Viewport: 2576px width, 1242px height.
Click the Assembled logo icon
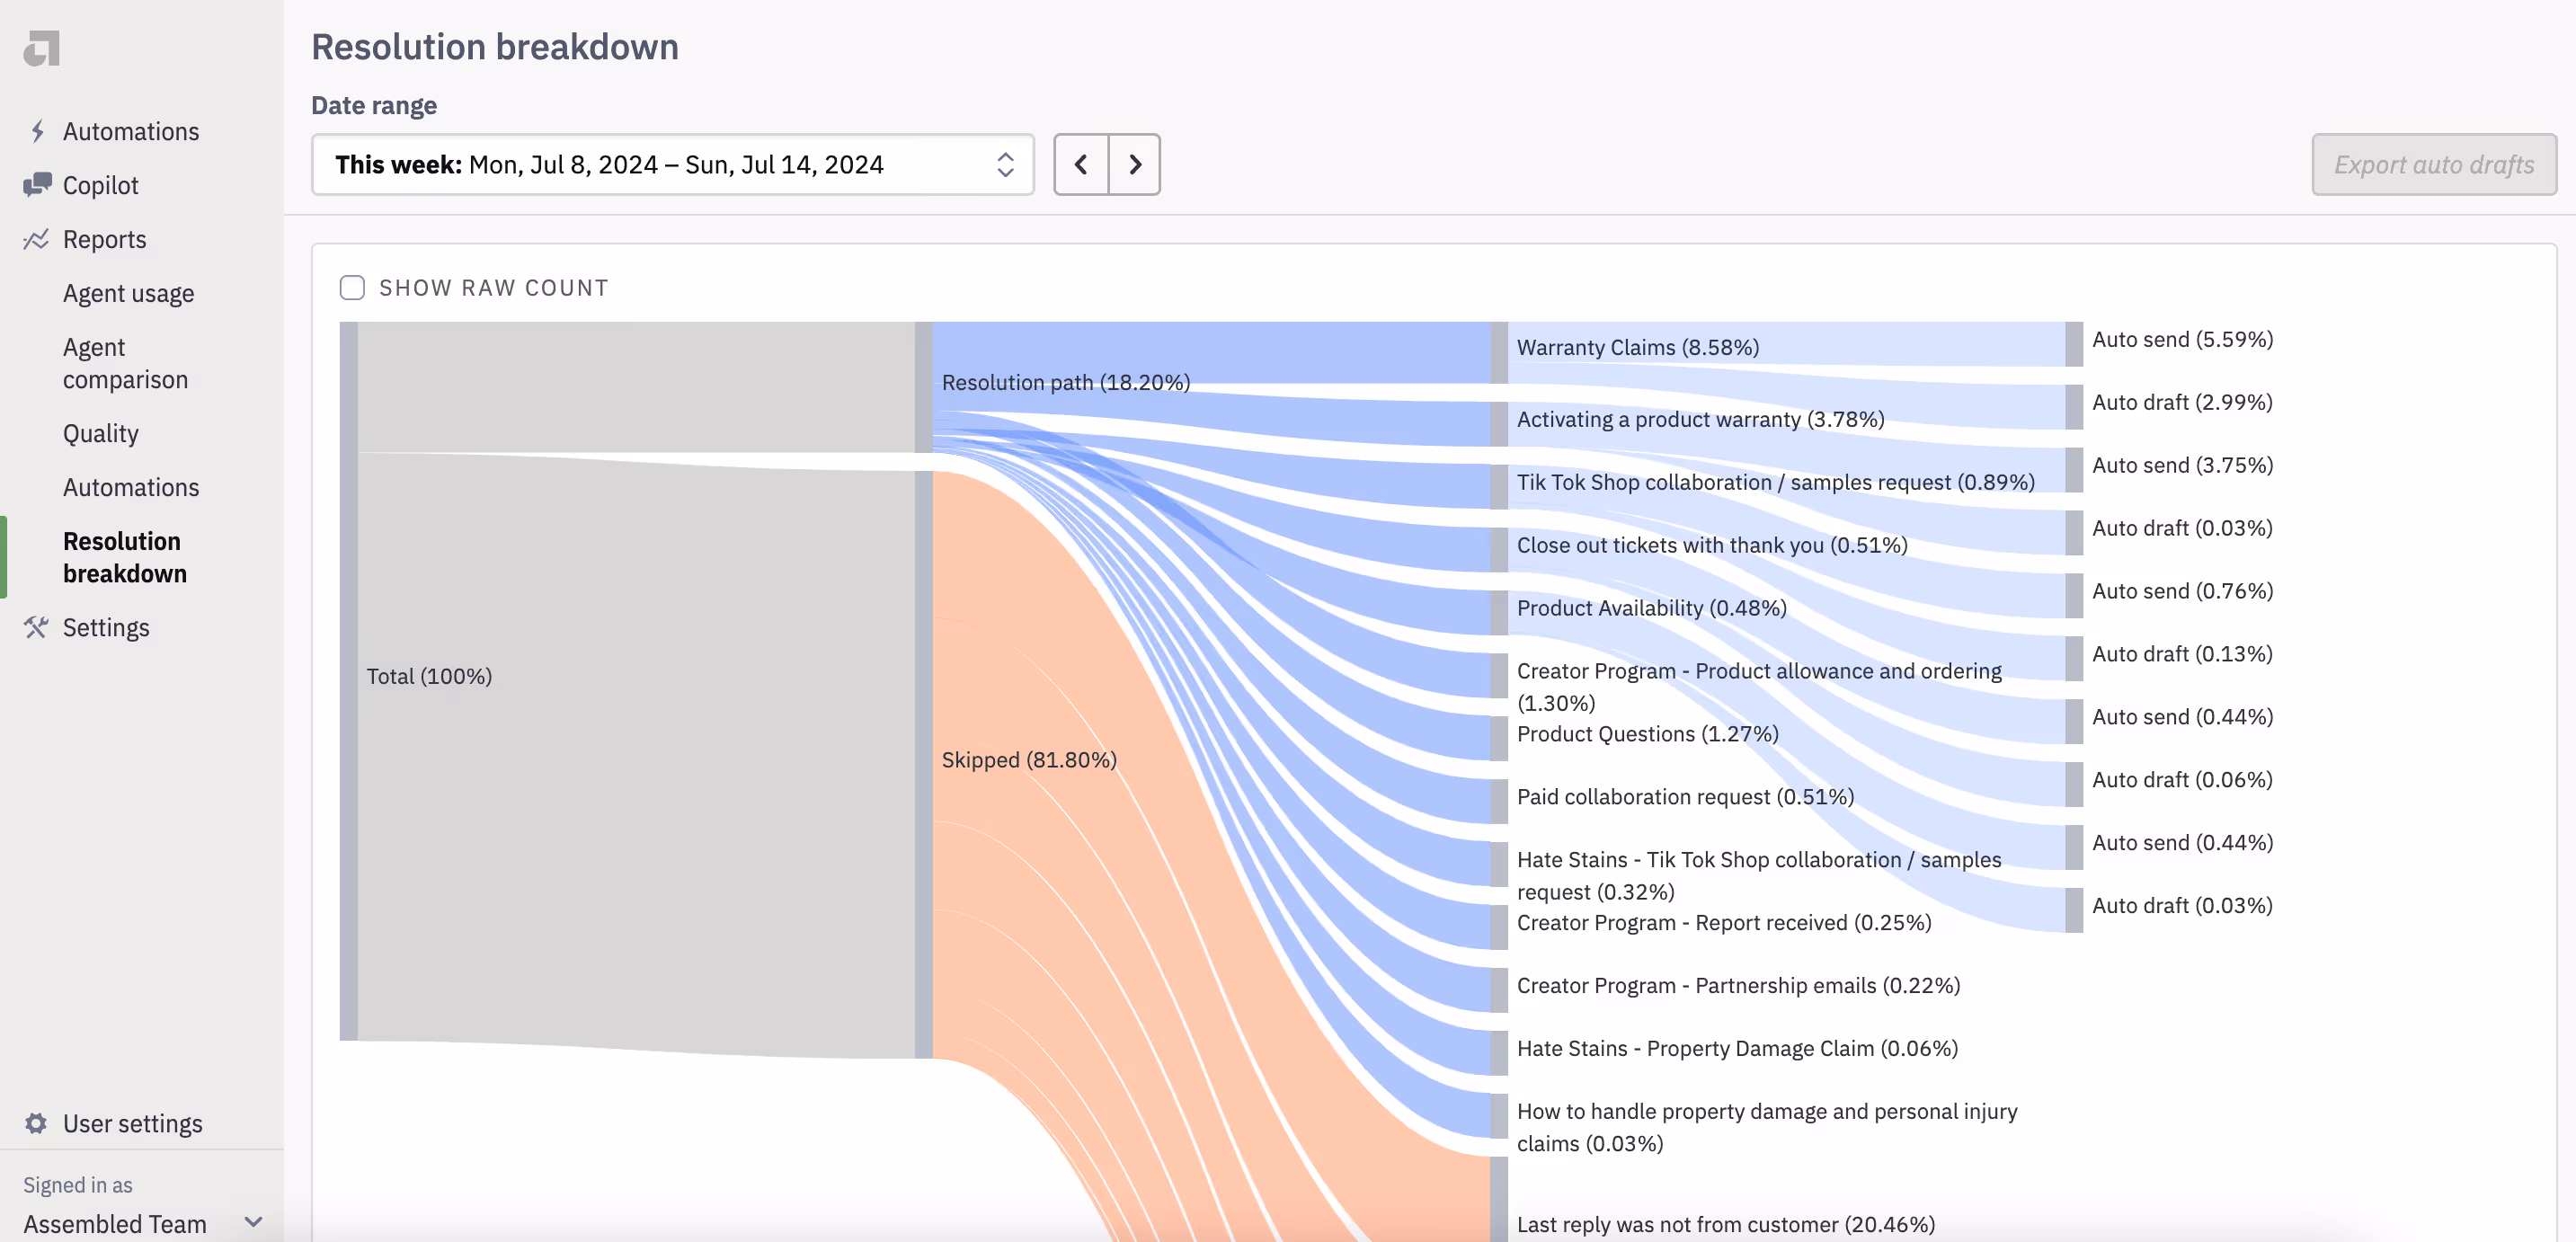(x=42, y=48)
